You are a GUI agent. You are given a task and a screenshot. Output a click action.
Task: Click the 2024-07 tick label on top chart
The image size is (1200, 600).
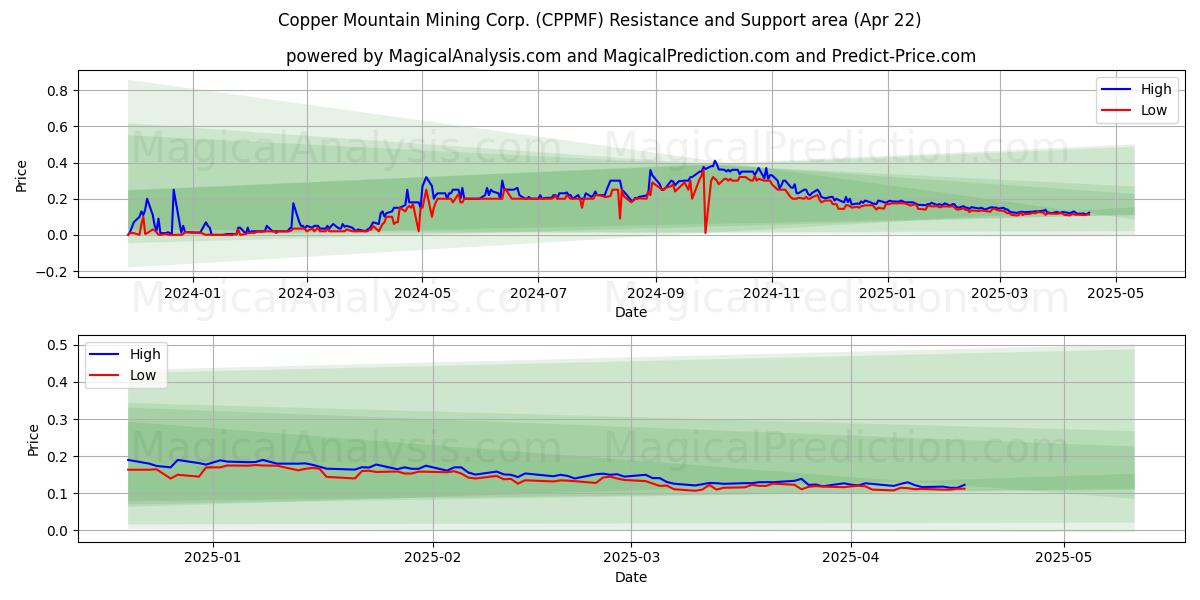(x=538, y=293)
